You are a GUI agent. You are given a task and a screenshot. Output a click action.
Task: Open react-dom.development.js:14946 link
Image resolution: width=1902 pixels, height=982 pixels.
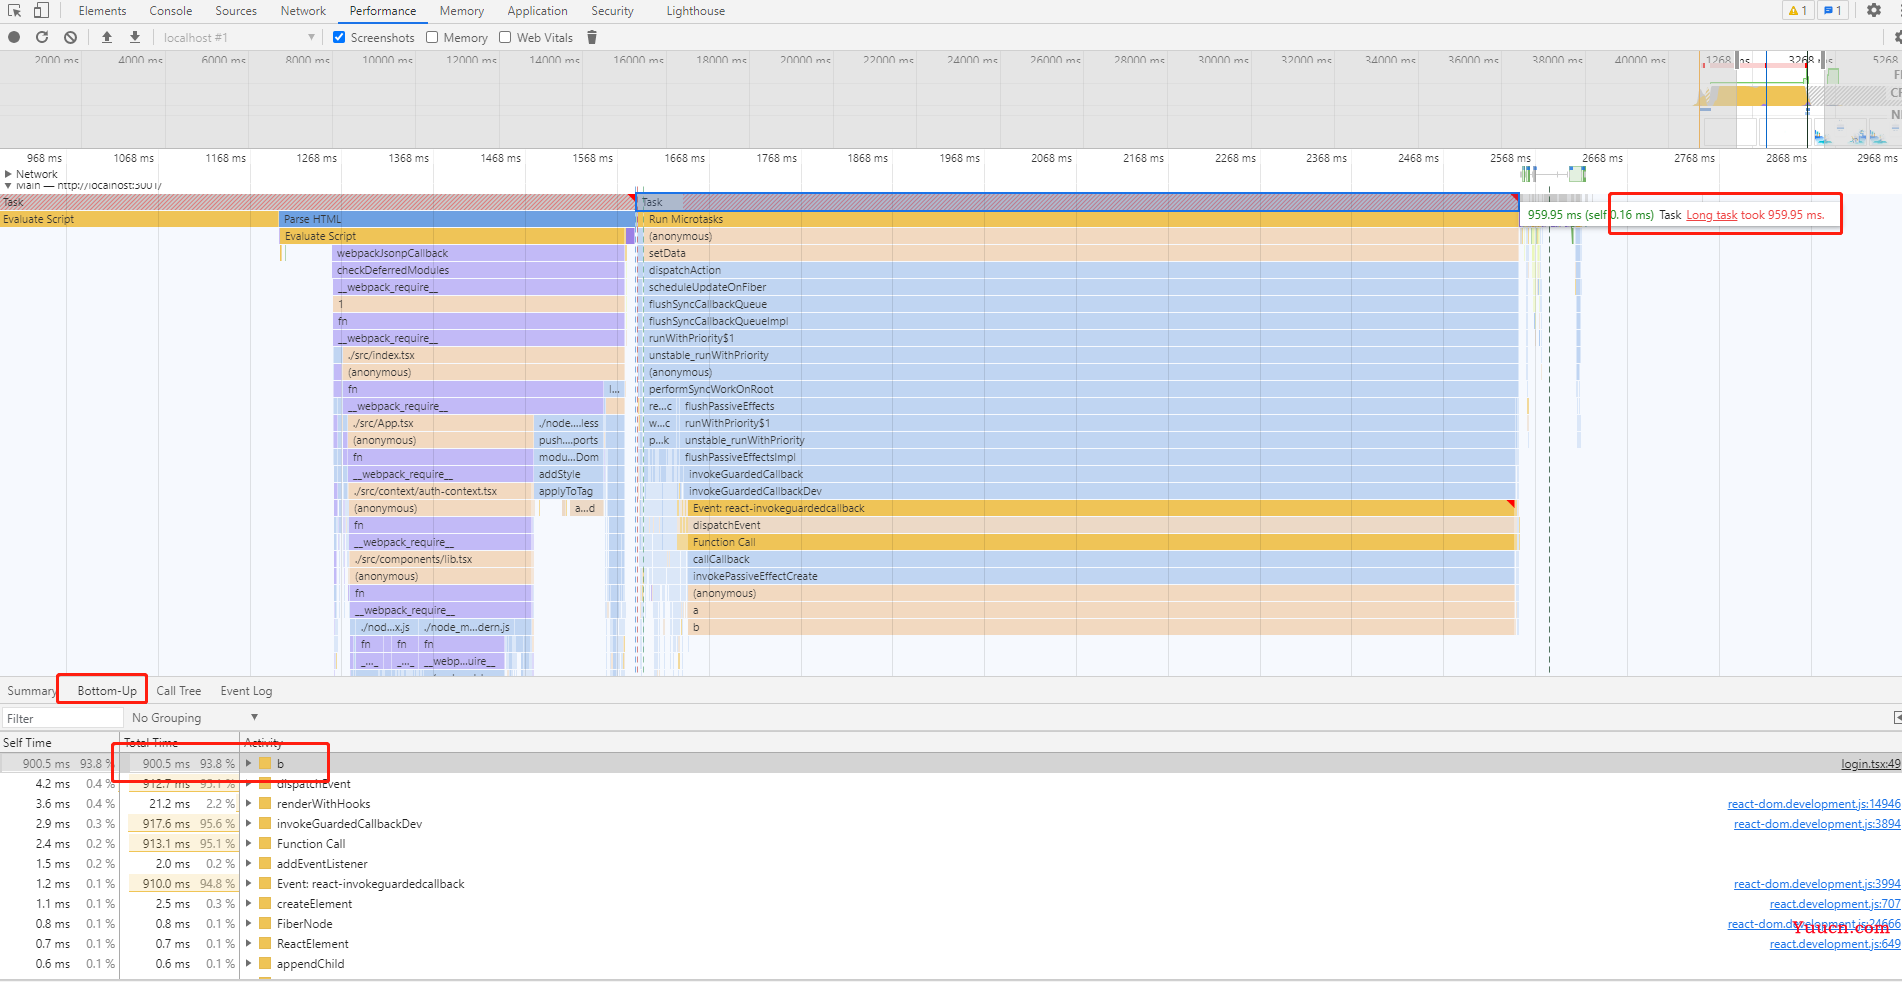tap(1814, 804)
